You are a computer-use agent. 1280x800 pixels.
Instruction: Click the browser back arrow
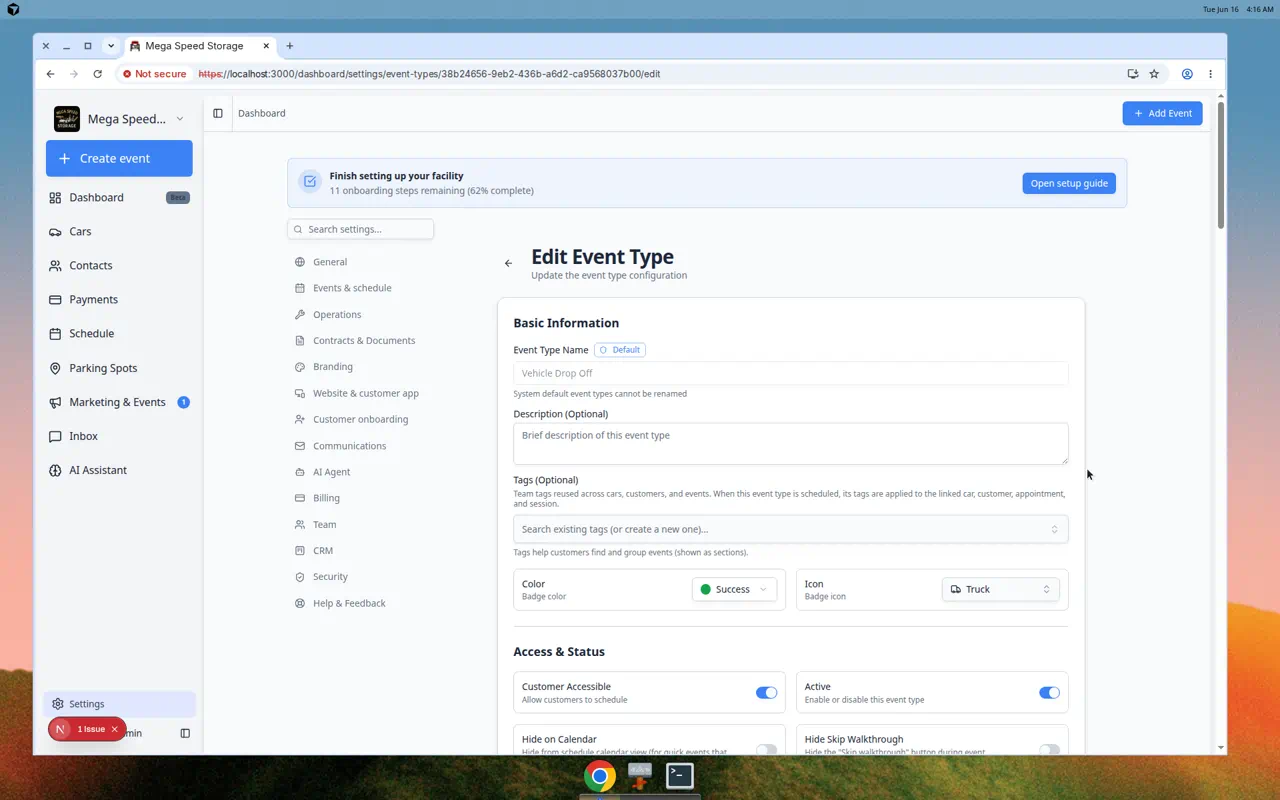coord(51,74)
